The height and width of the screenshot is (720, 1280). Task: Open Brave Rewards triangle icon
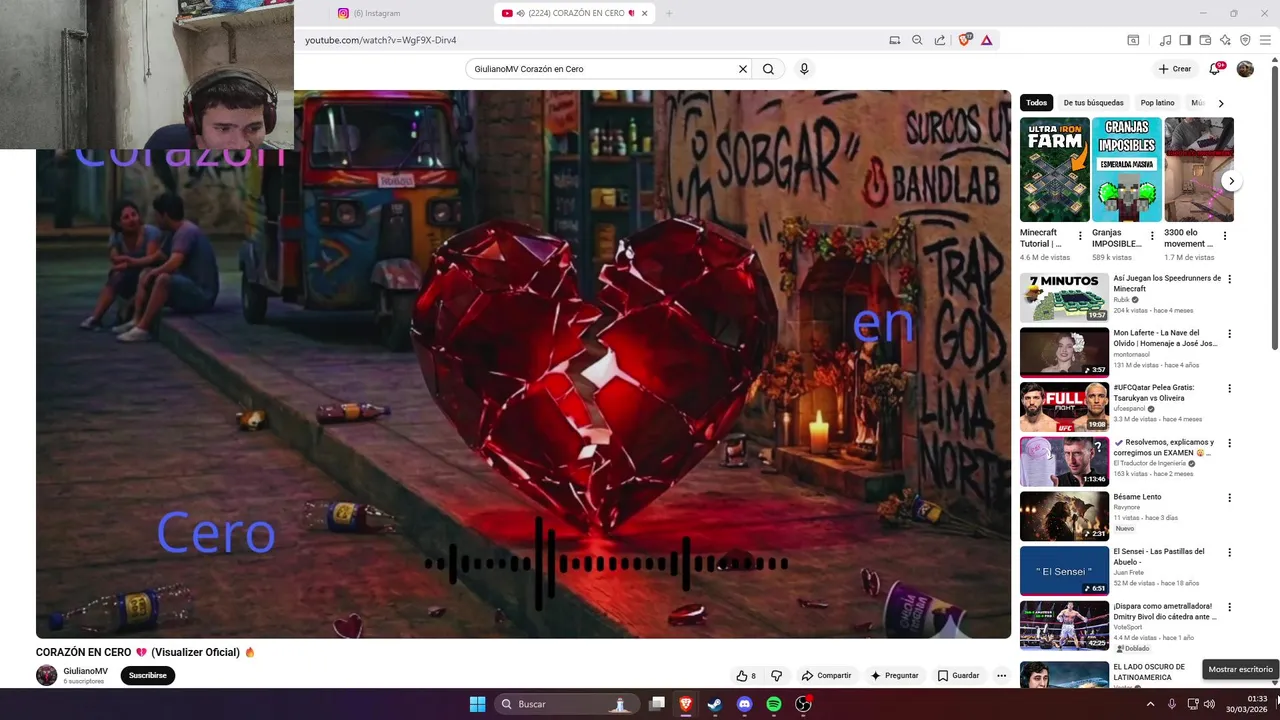(x=986, y=40)
